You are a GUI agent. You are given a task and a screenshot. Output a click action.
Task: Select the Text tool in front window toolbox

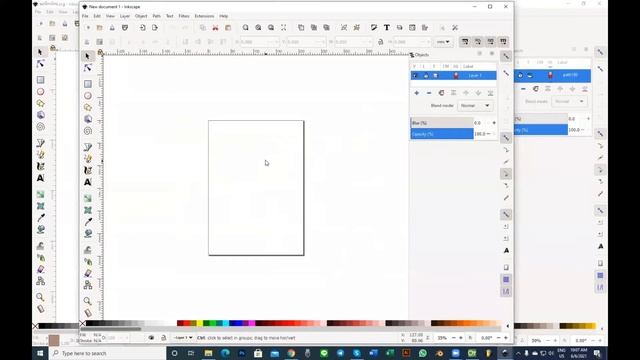click(88, 182)
